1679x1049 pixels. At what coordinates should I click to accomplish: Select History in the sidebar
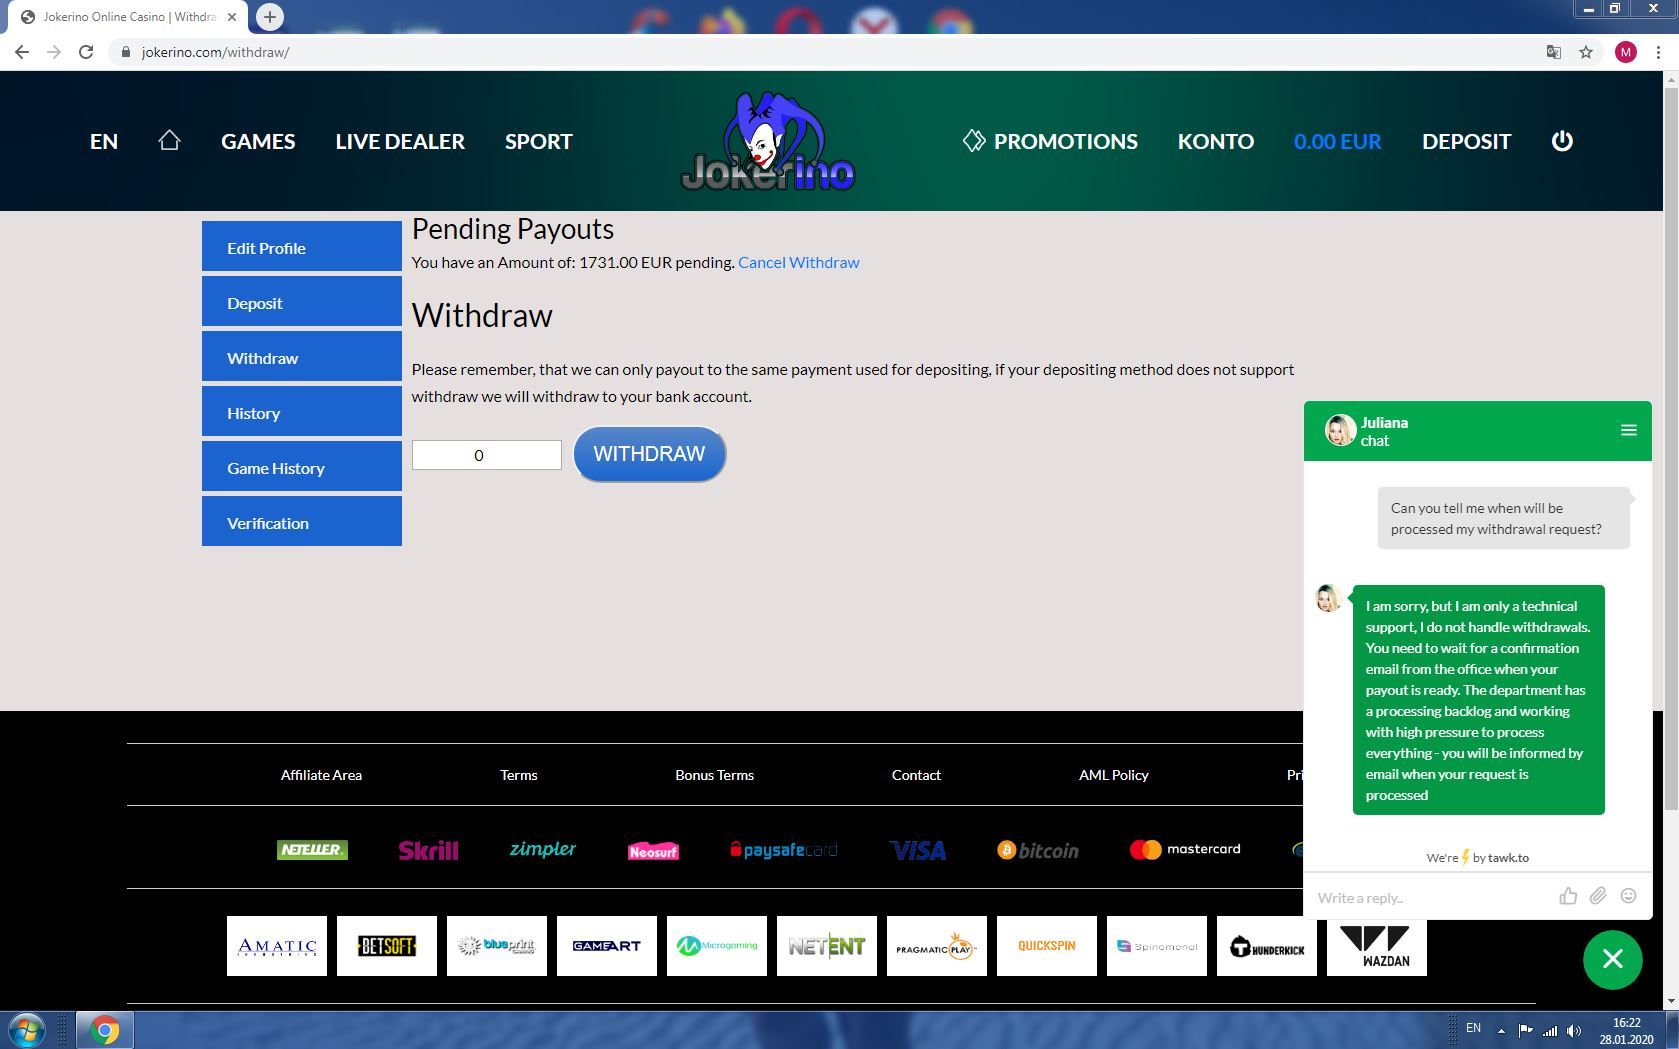(302, 411)
